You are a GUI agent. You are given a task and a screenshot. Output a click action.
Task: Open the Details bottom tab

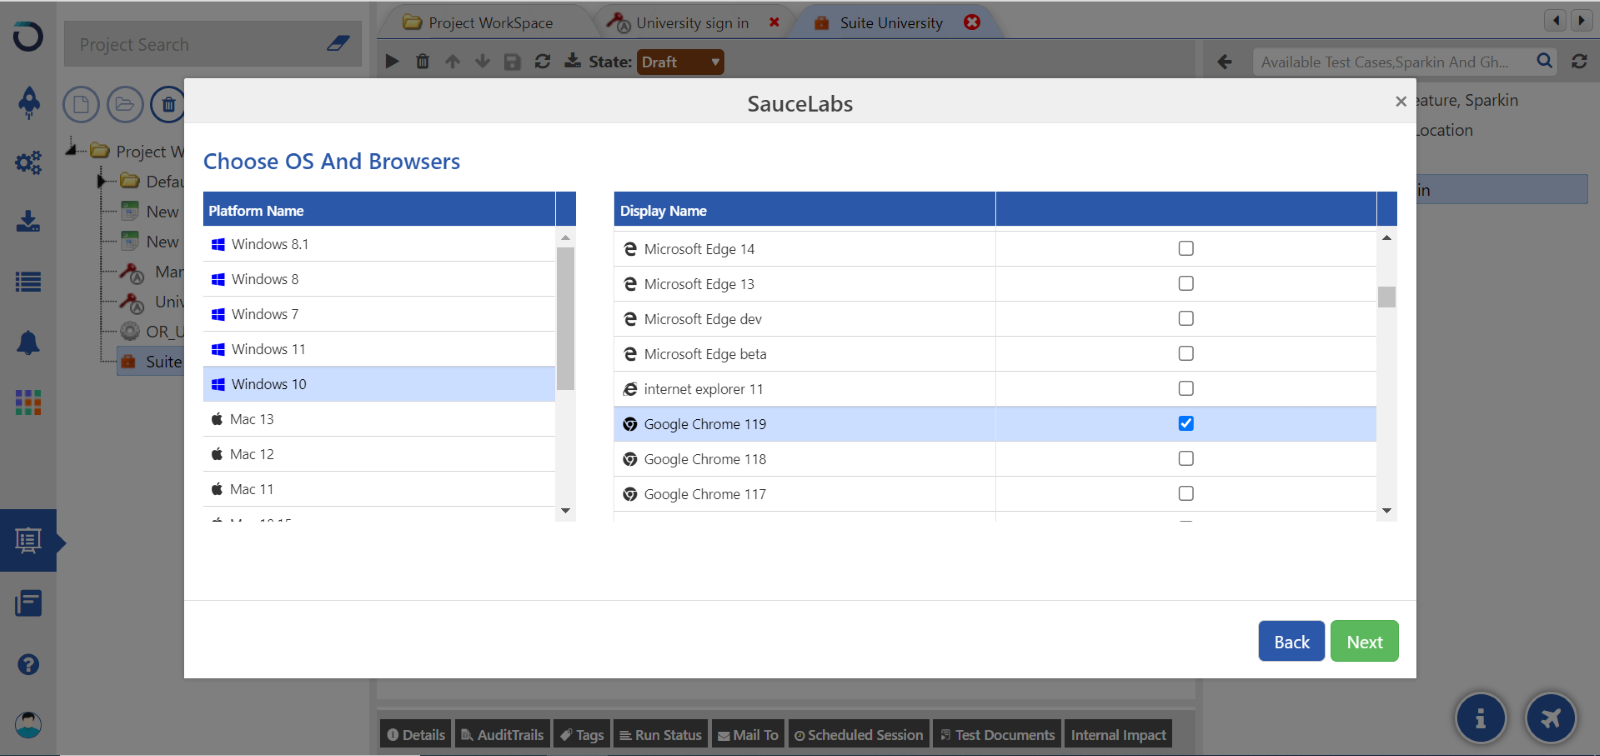[416, 735]
